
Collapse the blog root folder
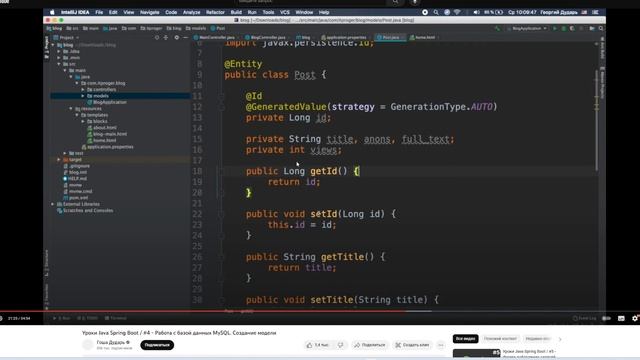coord(53,45)
